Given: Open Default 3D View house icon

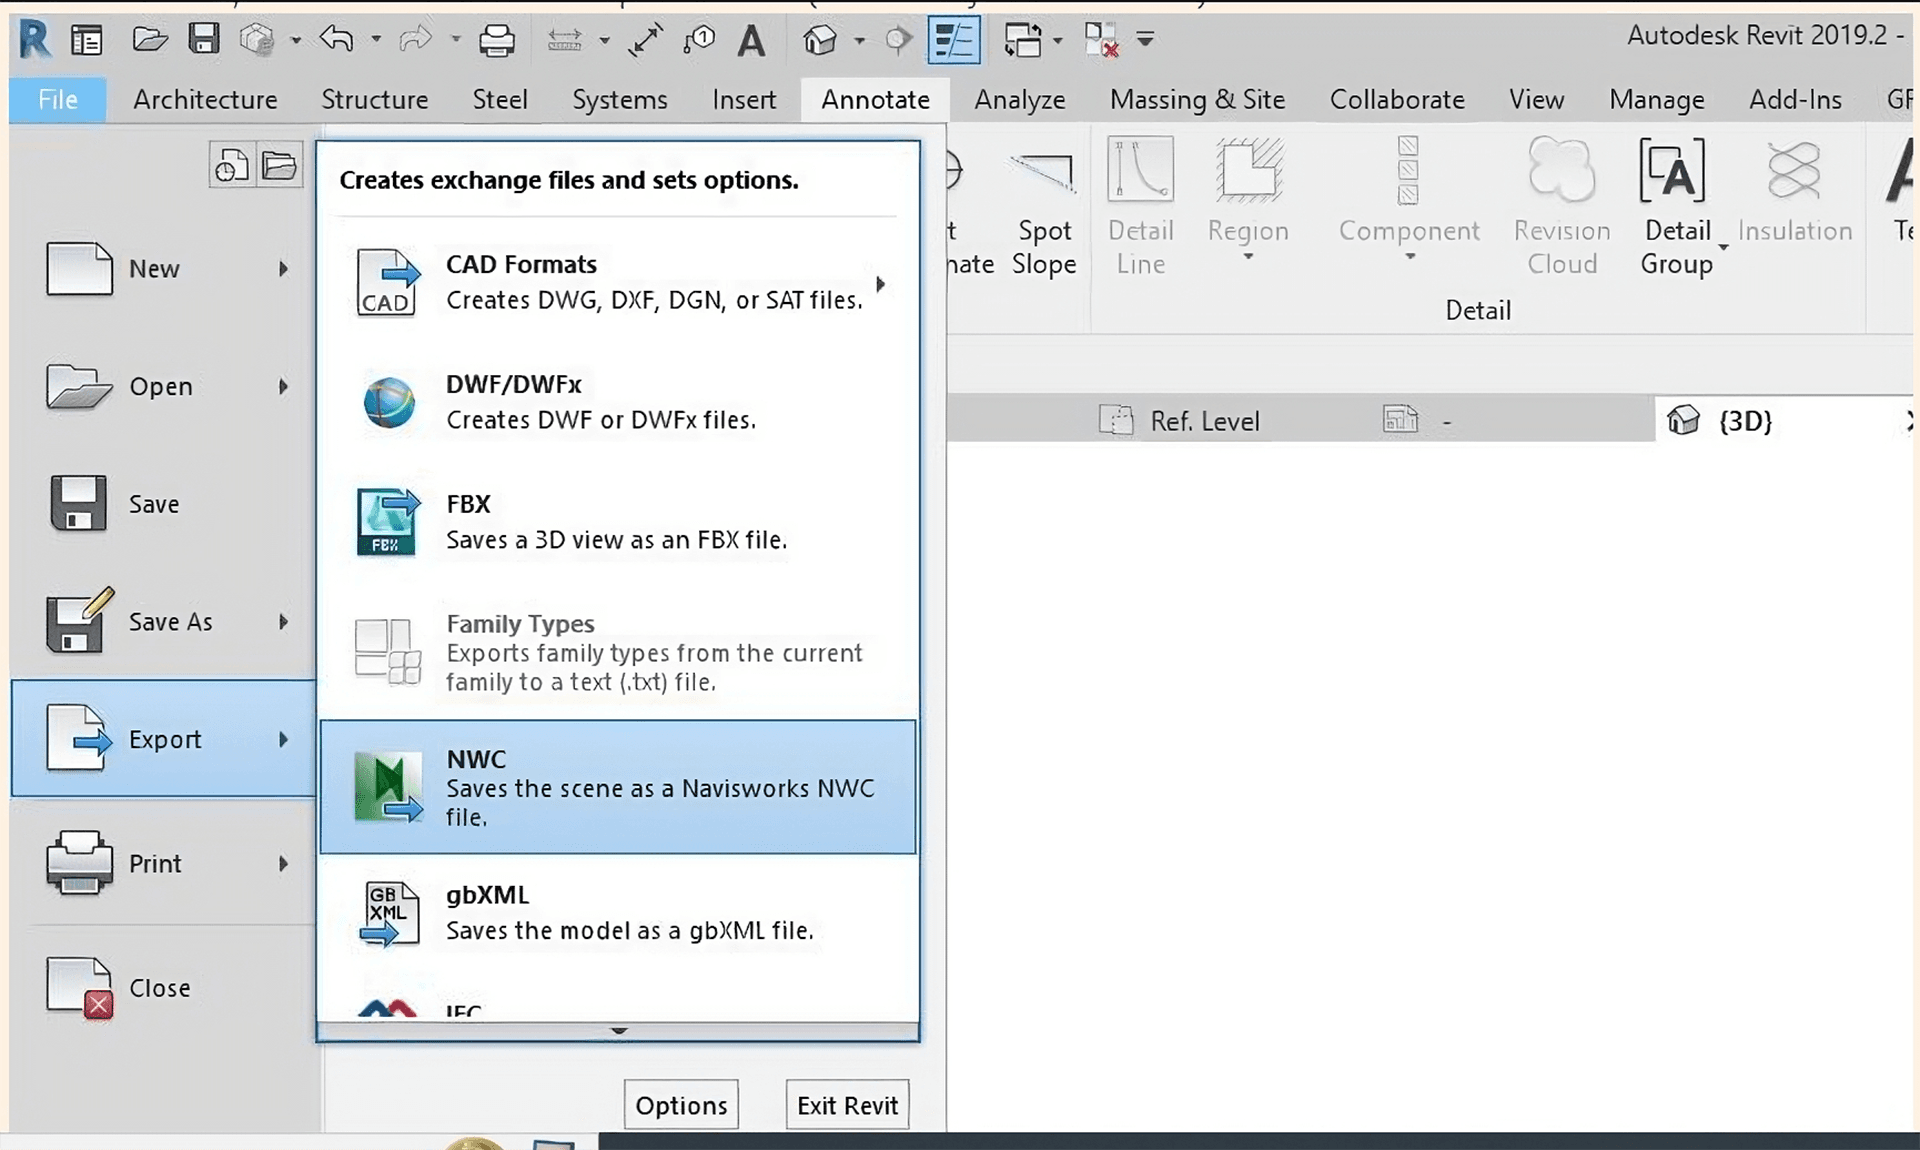Looking at the screenshot, I should (820, 40).
